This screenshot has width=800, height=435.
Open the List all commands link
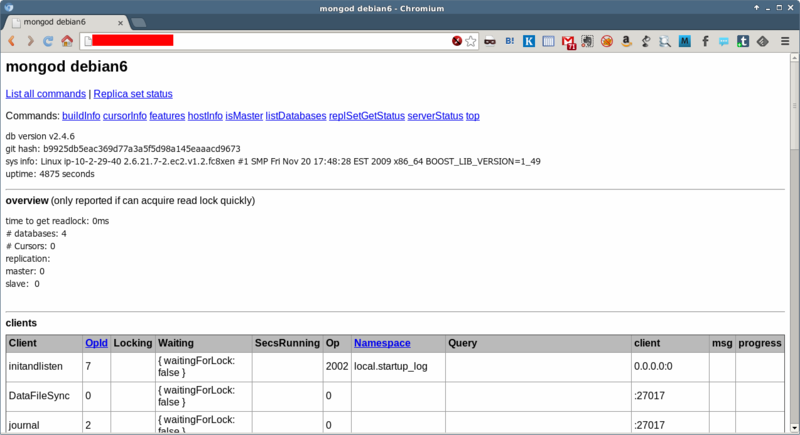click(x=45, y=94)
